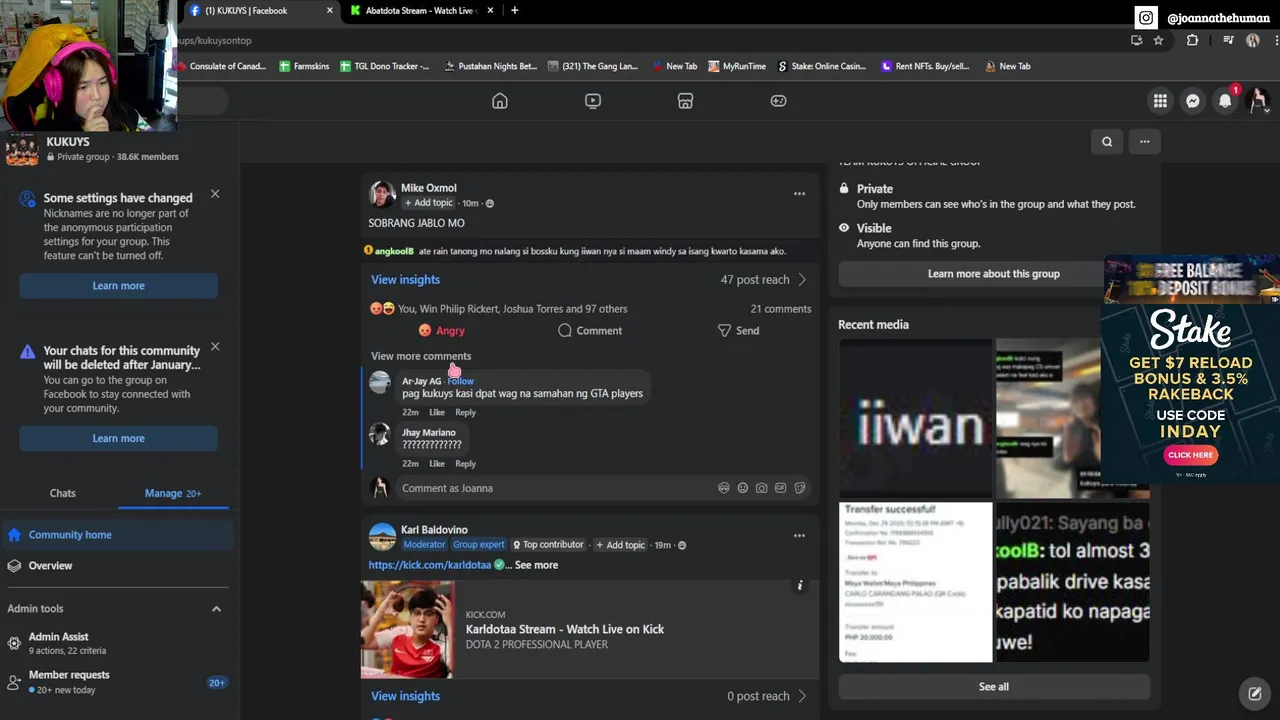The width and height of the screenshot is (1280, 720).
Task: Open Member requests in admin tools
Action: click(118, 682)
